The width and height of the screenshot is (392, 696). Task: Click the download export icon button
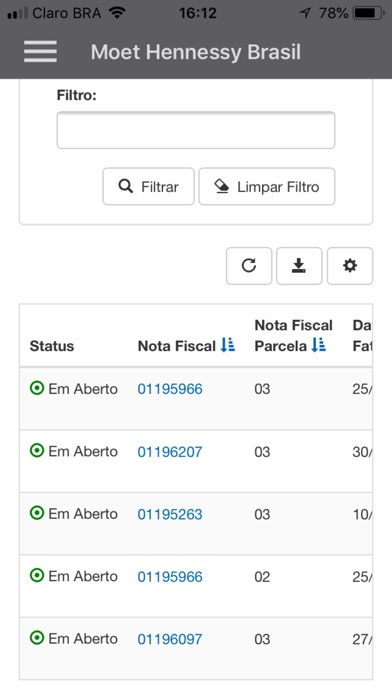click(x=299, y=266)
